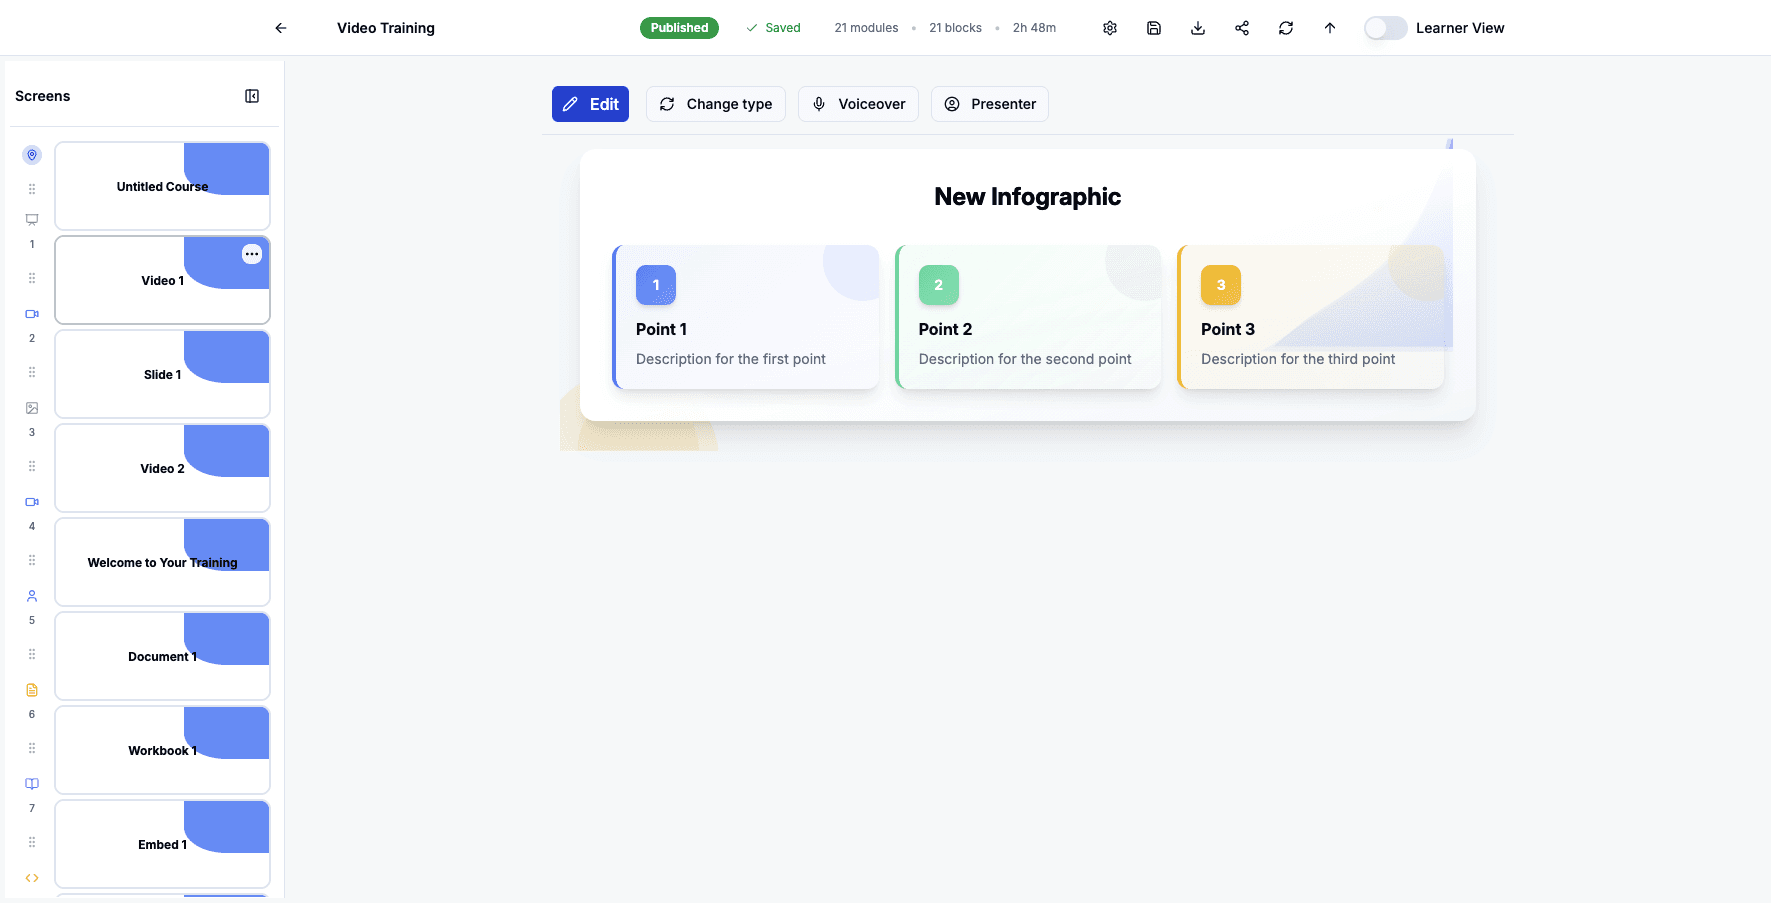Click the open book icon for Workbook 1
This screenshot has height=903, width=1771.
(x=32, y=783)
